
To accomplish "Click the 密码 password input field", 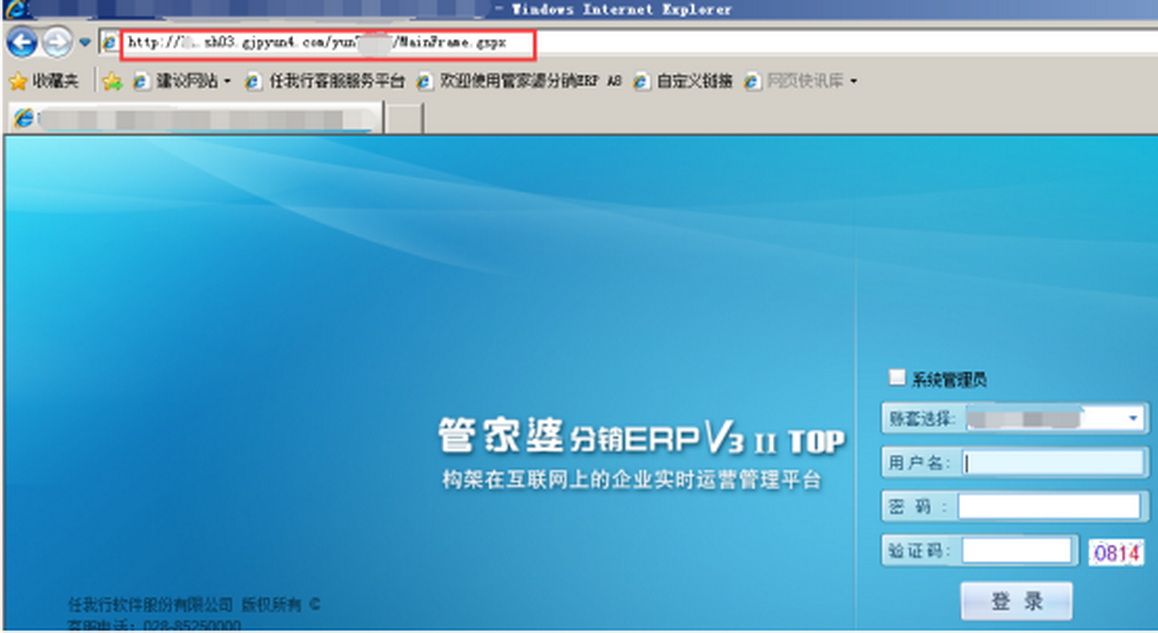I will tap(1048, 507).
